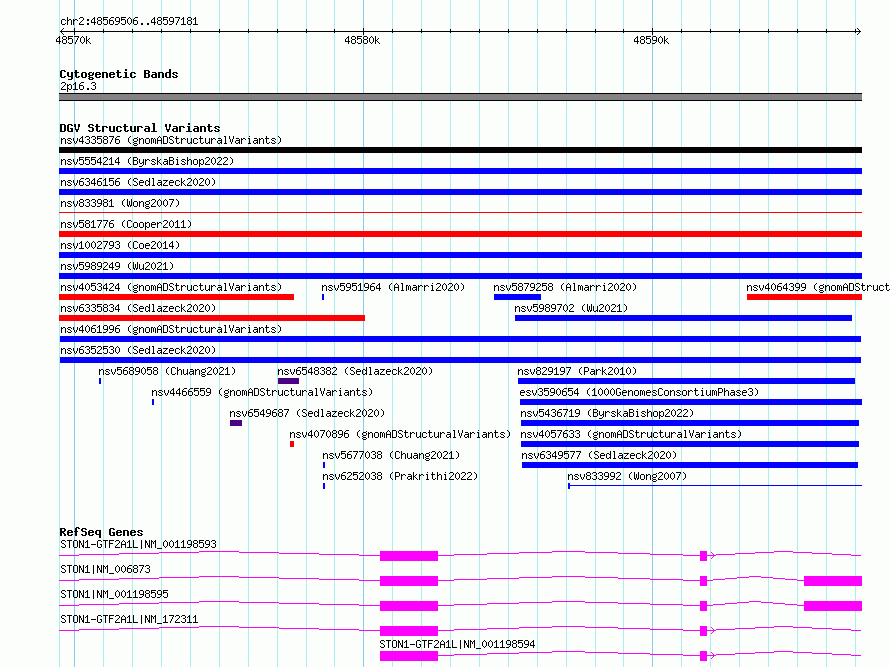The height and width of the screenshot is (667, 890).
Task: Select the nsv4070896 red variant marker
Action: pyautogui.click(x=292, y=444)
